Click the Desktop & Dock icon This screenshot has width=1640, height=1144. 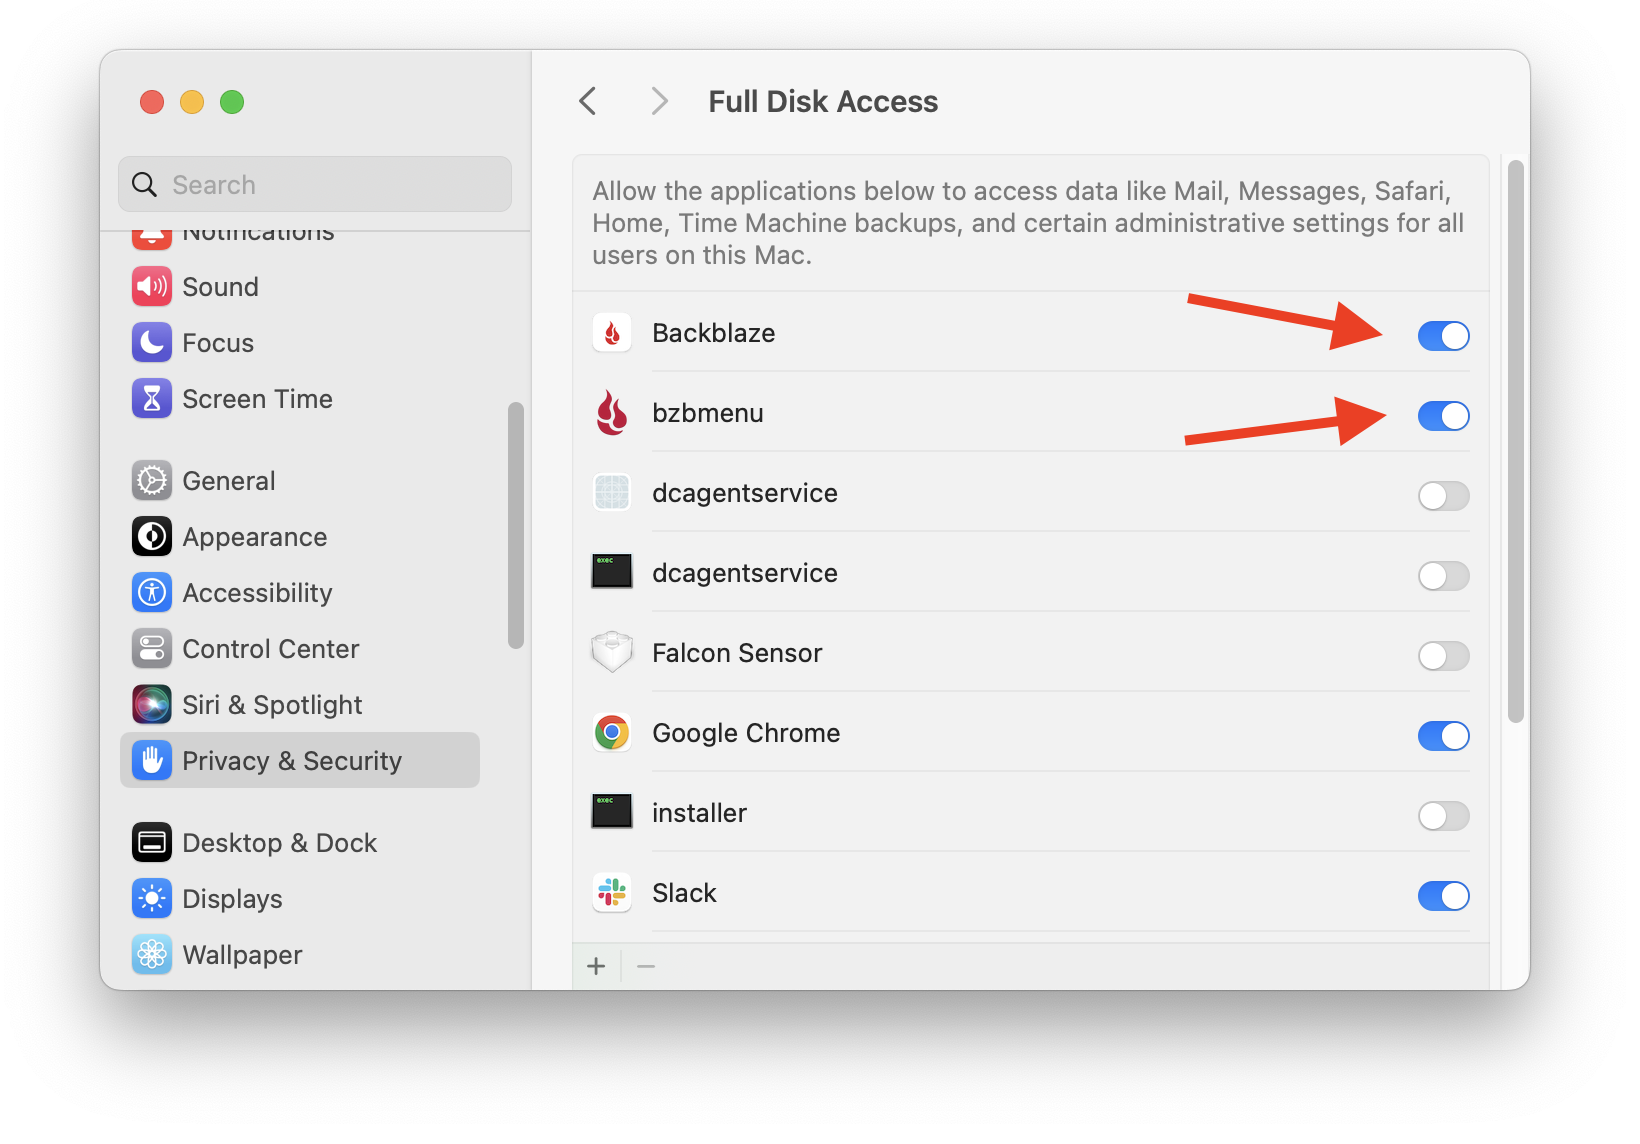tap(152, 843)
